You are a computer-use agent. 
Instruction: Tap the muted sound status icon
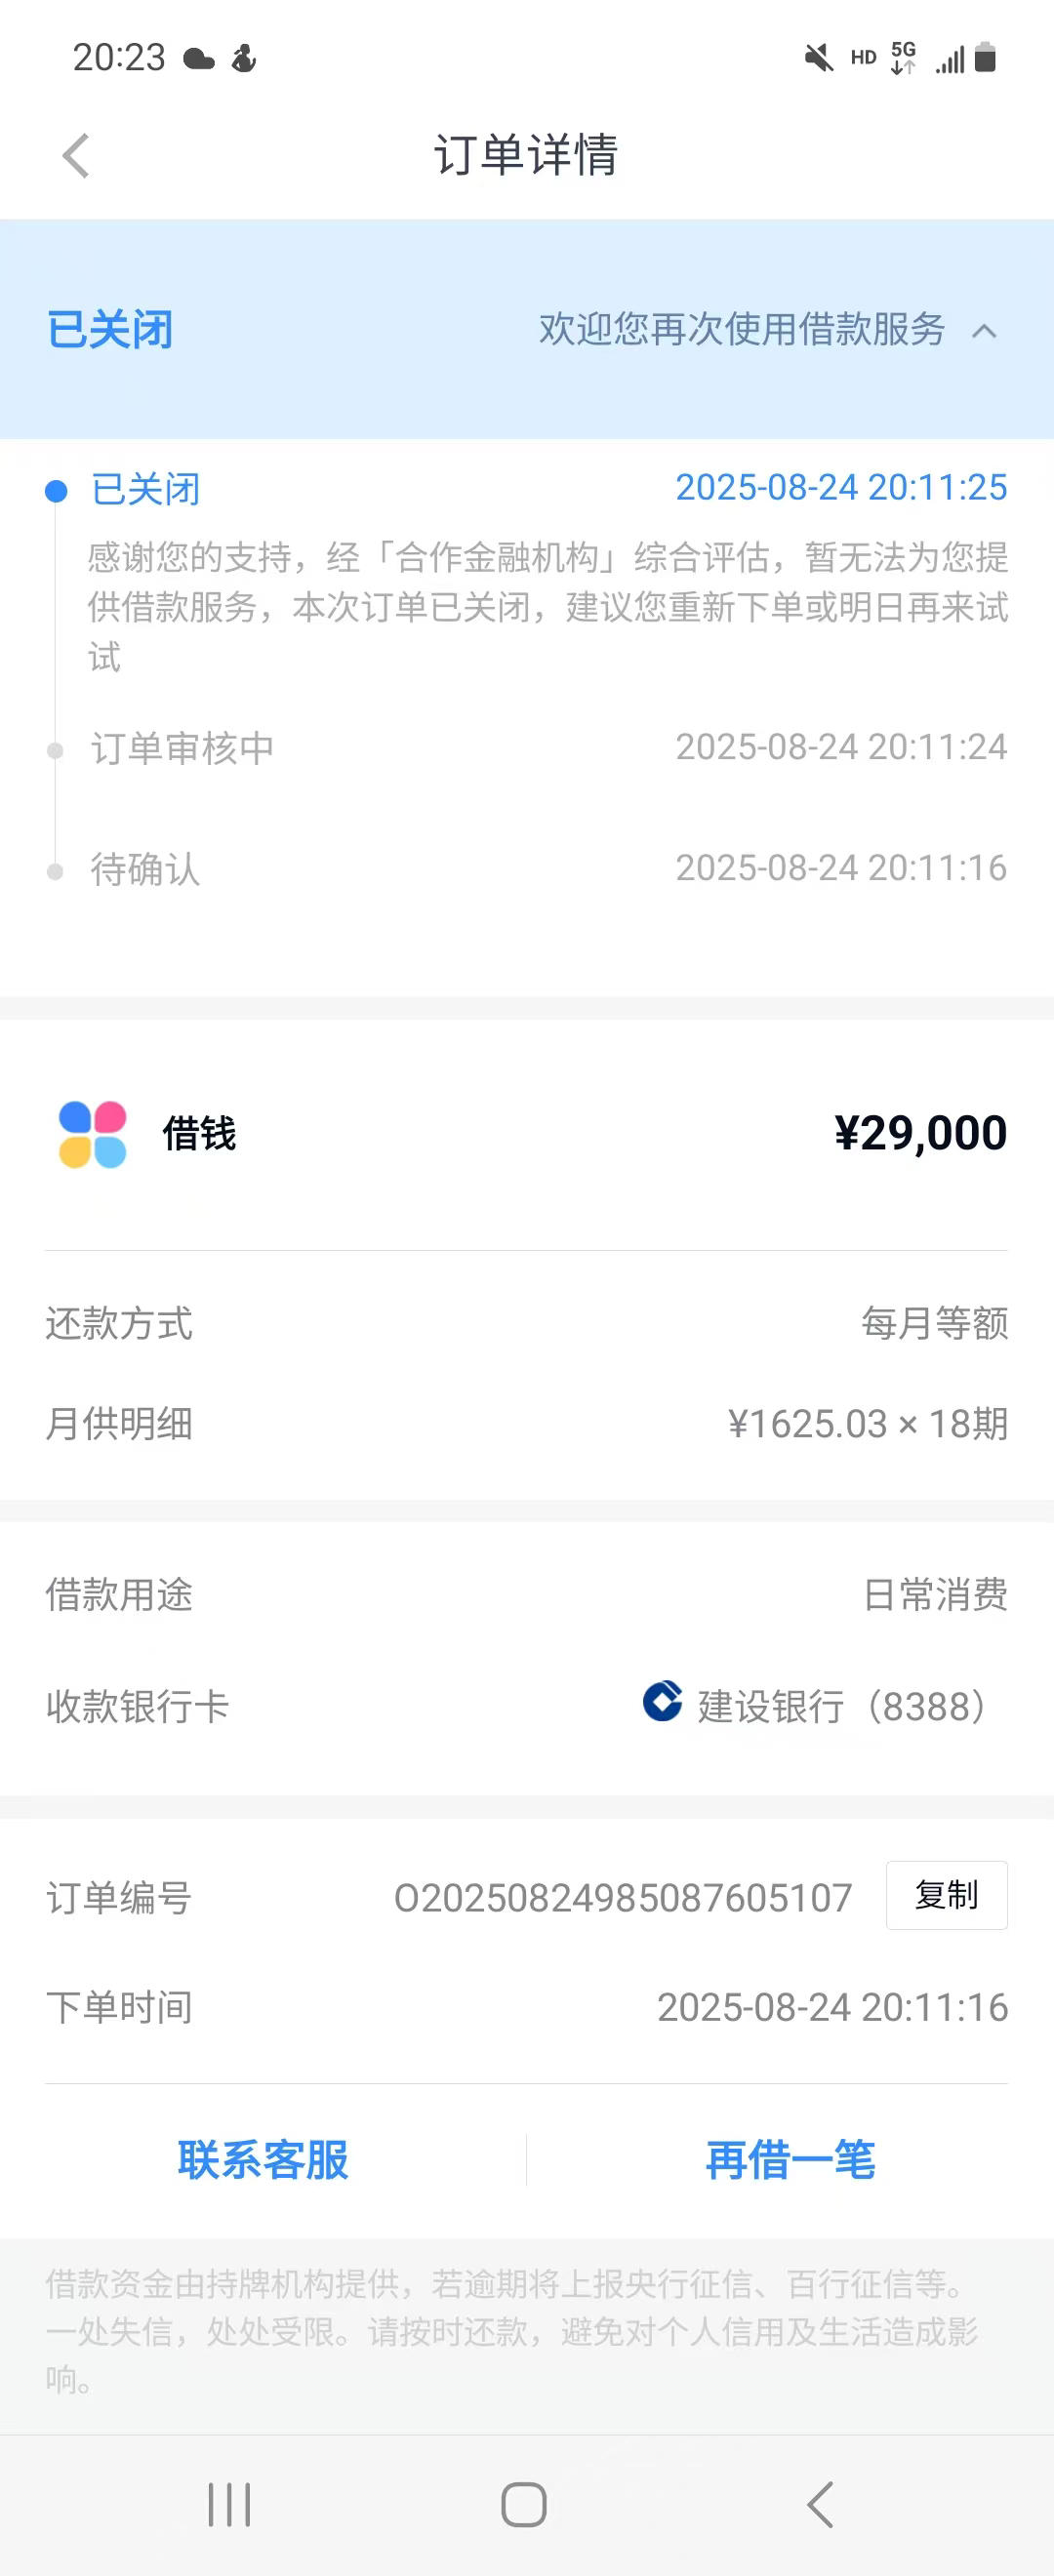pyautogui.click(x=819, y=58)
